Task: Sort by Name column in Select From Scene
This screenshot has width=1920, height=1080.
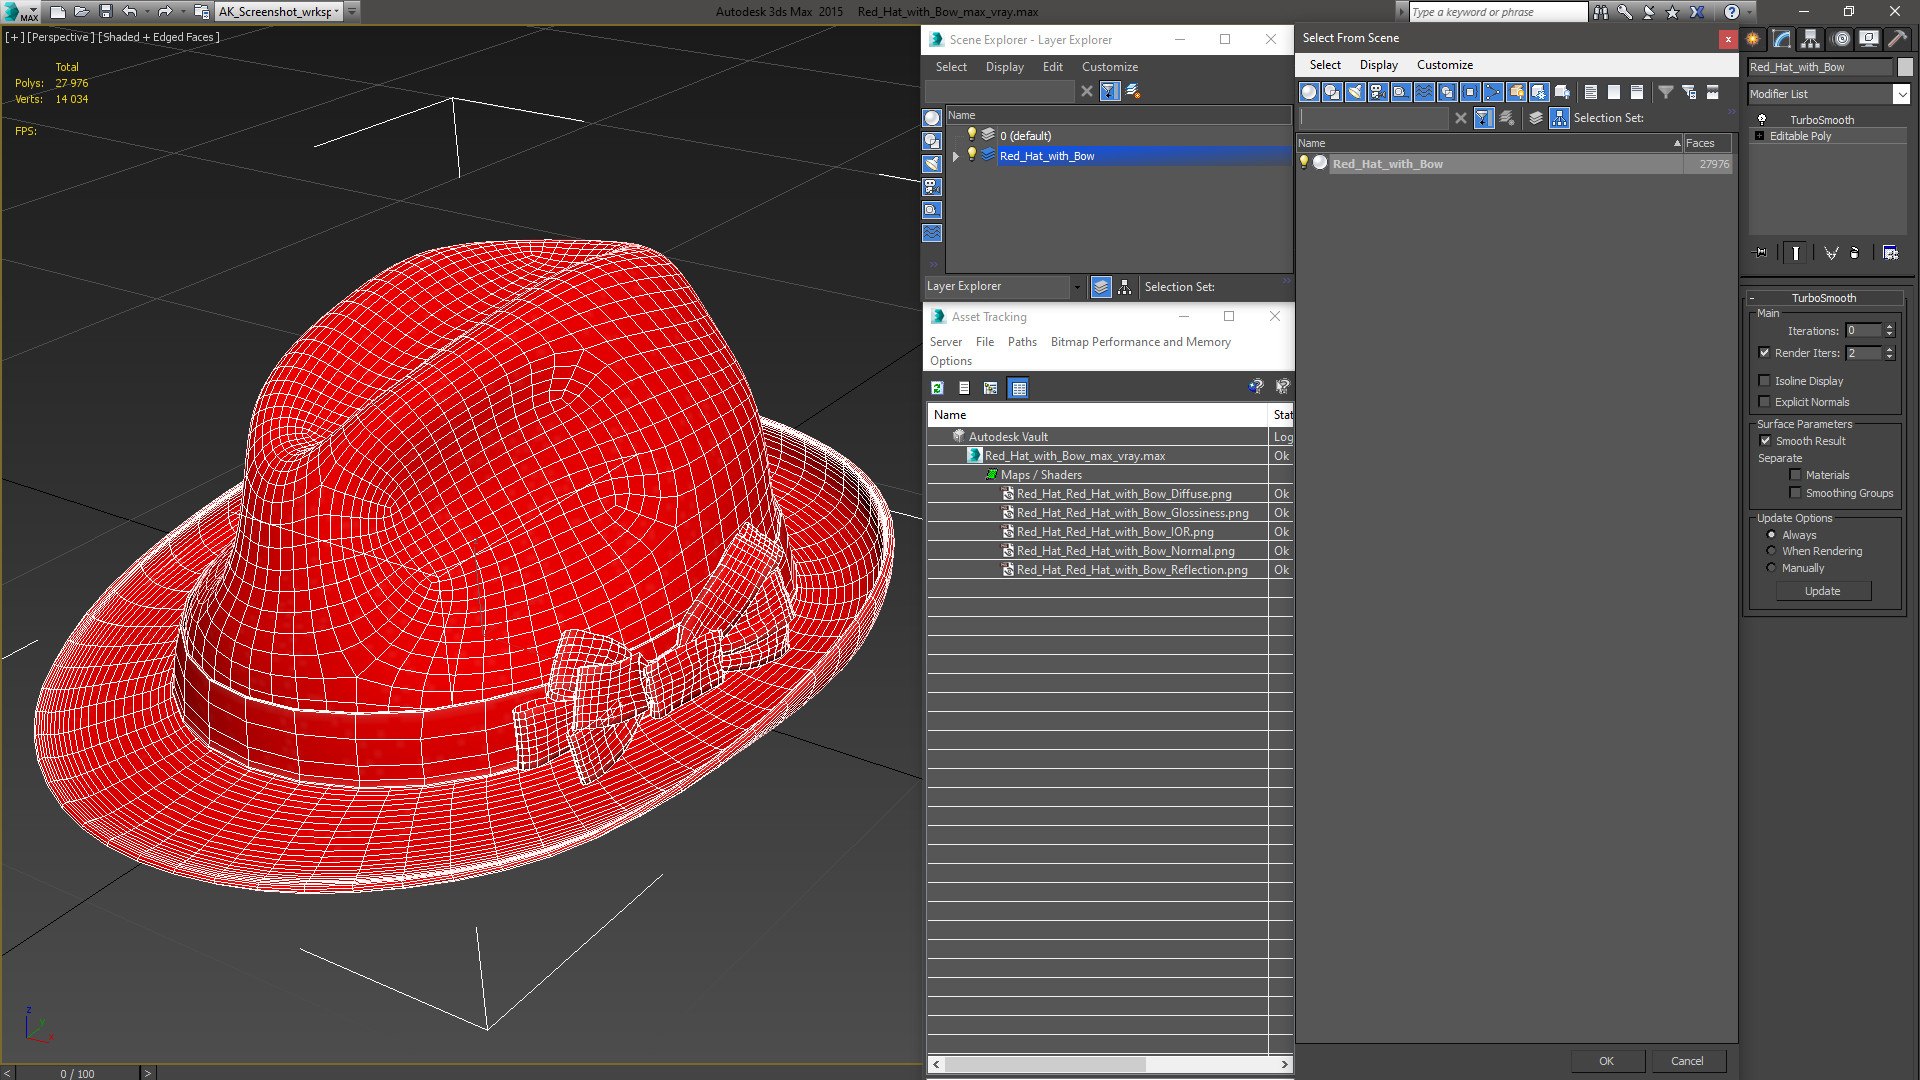Action: [x=1489, y=143]
